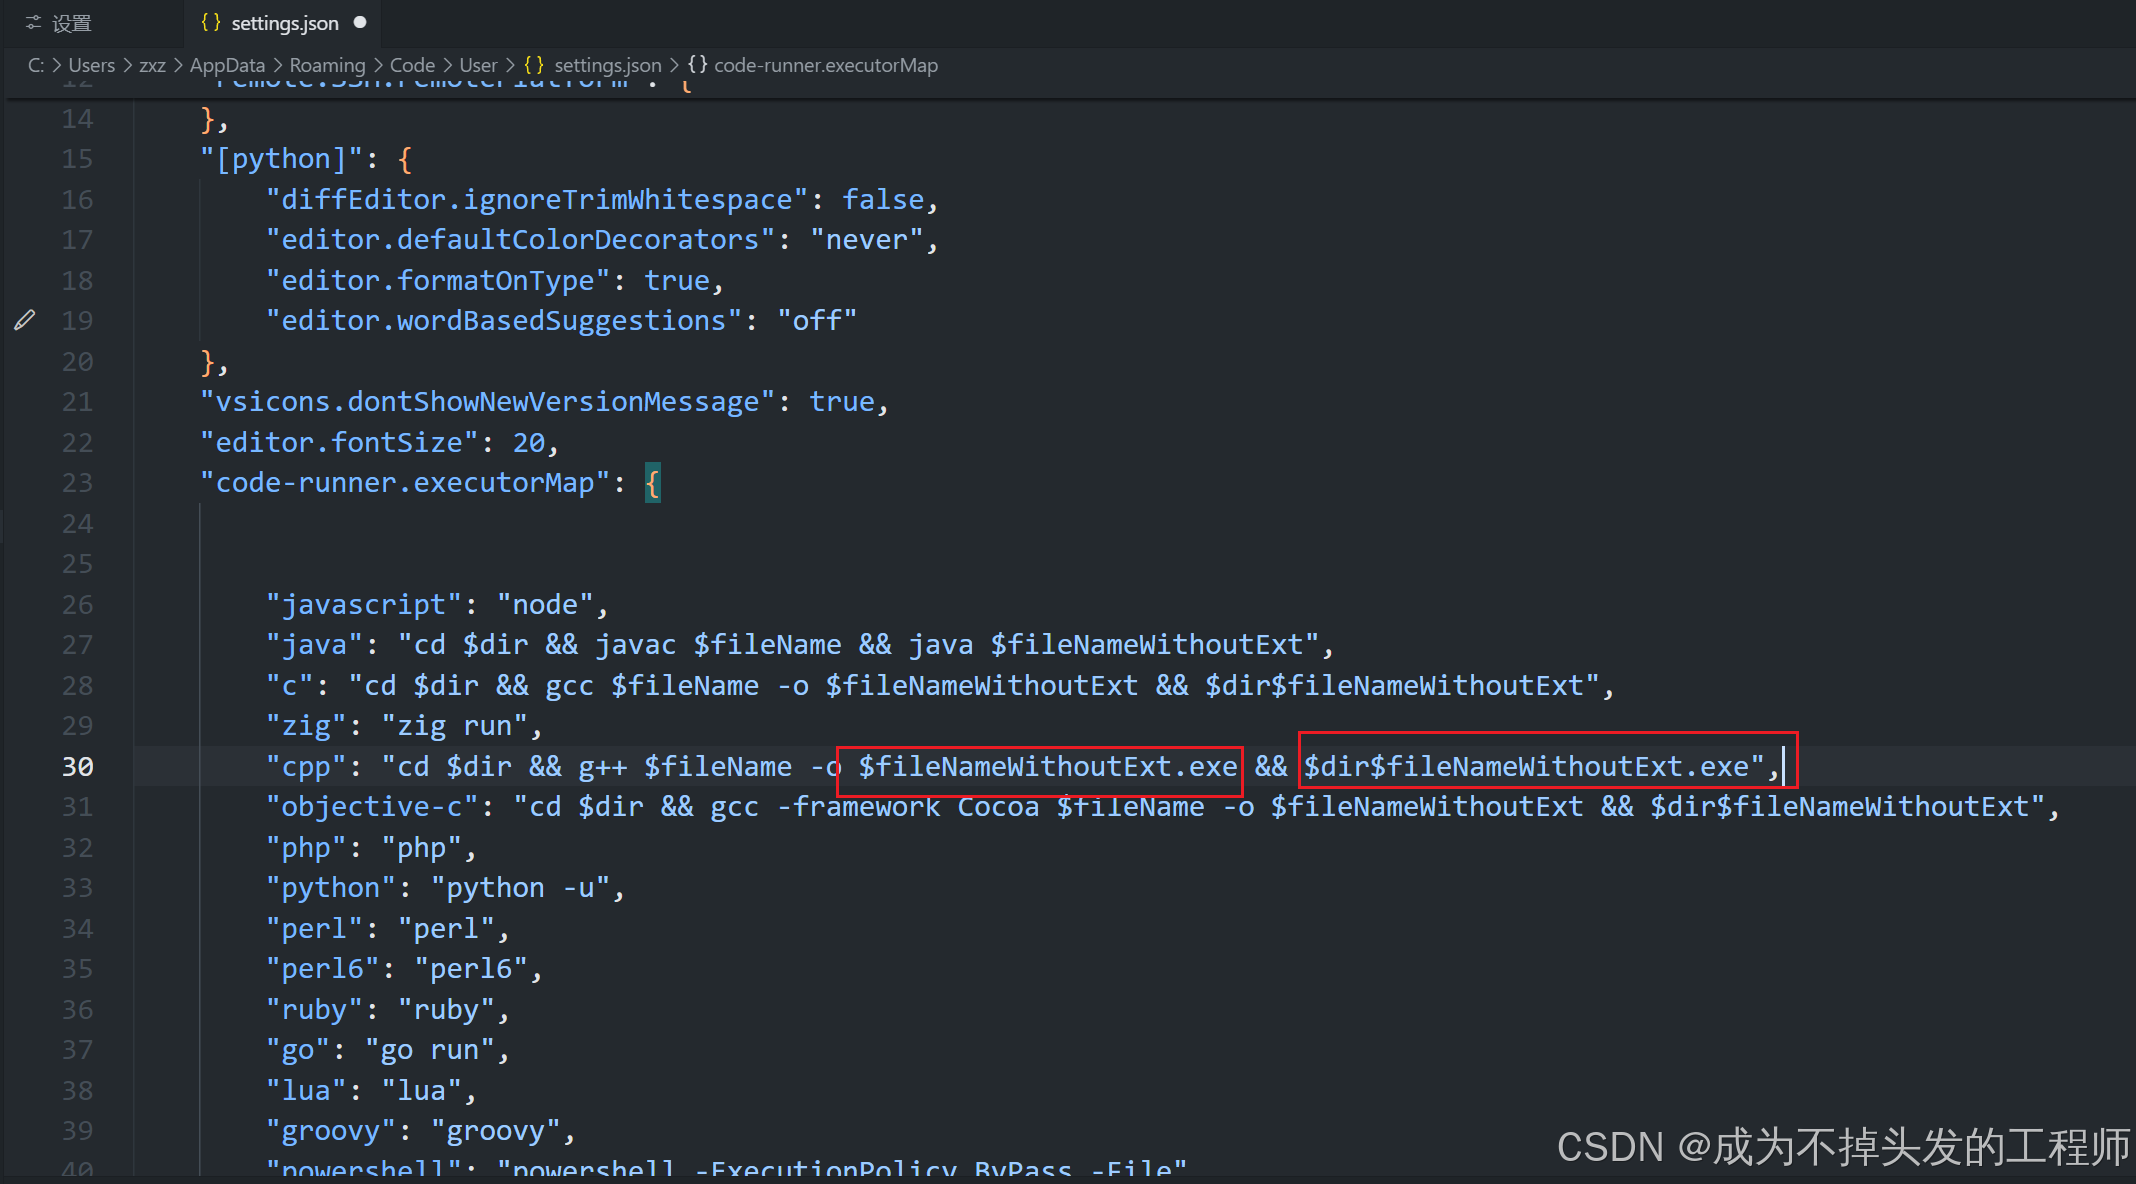The height and width of the screenshot is (1184, 2136).
Task: Open the Users breadcrumb dropdown
Action: [91, 65]
